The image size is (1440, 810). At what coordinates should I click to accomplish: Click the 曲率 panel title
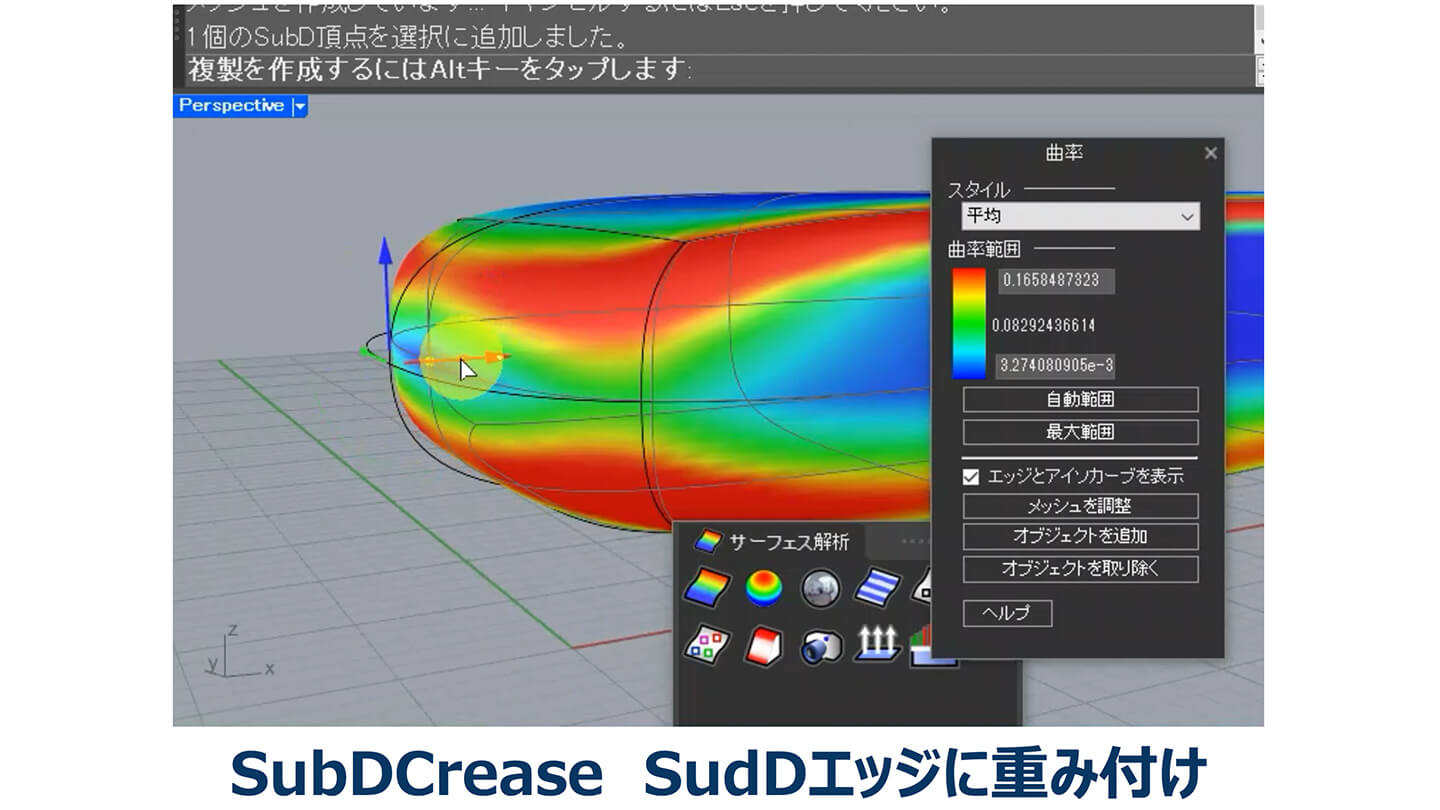[x=1064, y=153]
